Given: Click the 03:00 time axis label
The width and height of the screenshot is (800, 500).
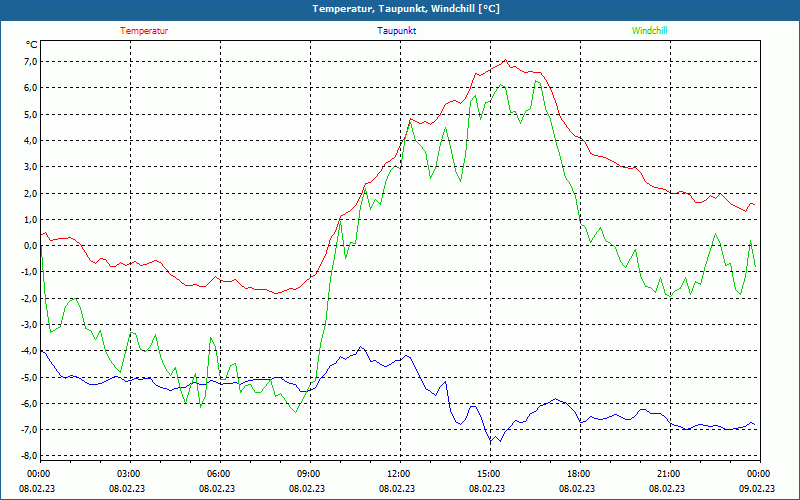Looking at the screenshot, I should click(128, 473).
